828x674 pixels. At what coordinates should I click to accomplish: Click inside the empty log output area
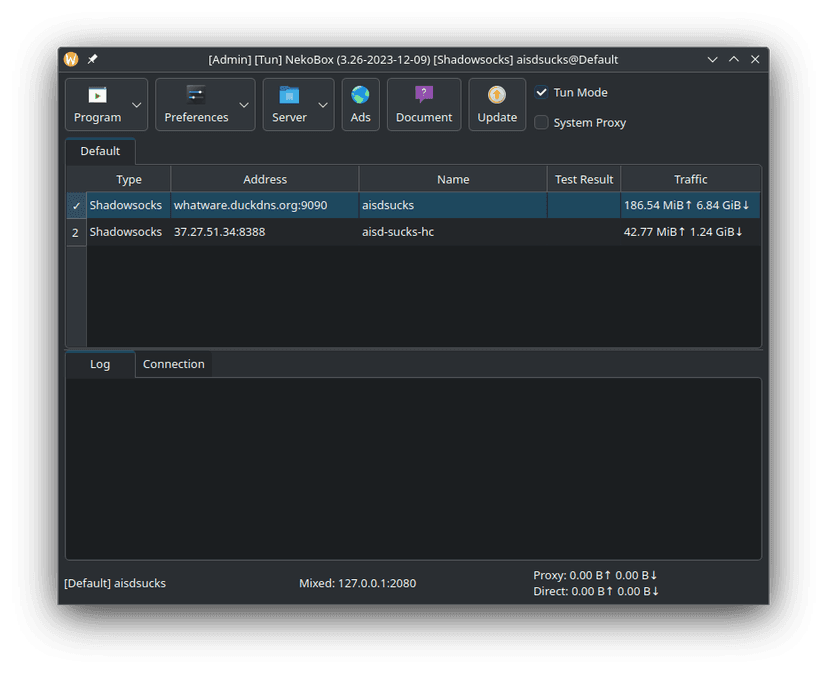tap(413, 469)
